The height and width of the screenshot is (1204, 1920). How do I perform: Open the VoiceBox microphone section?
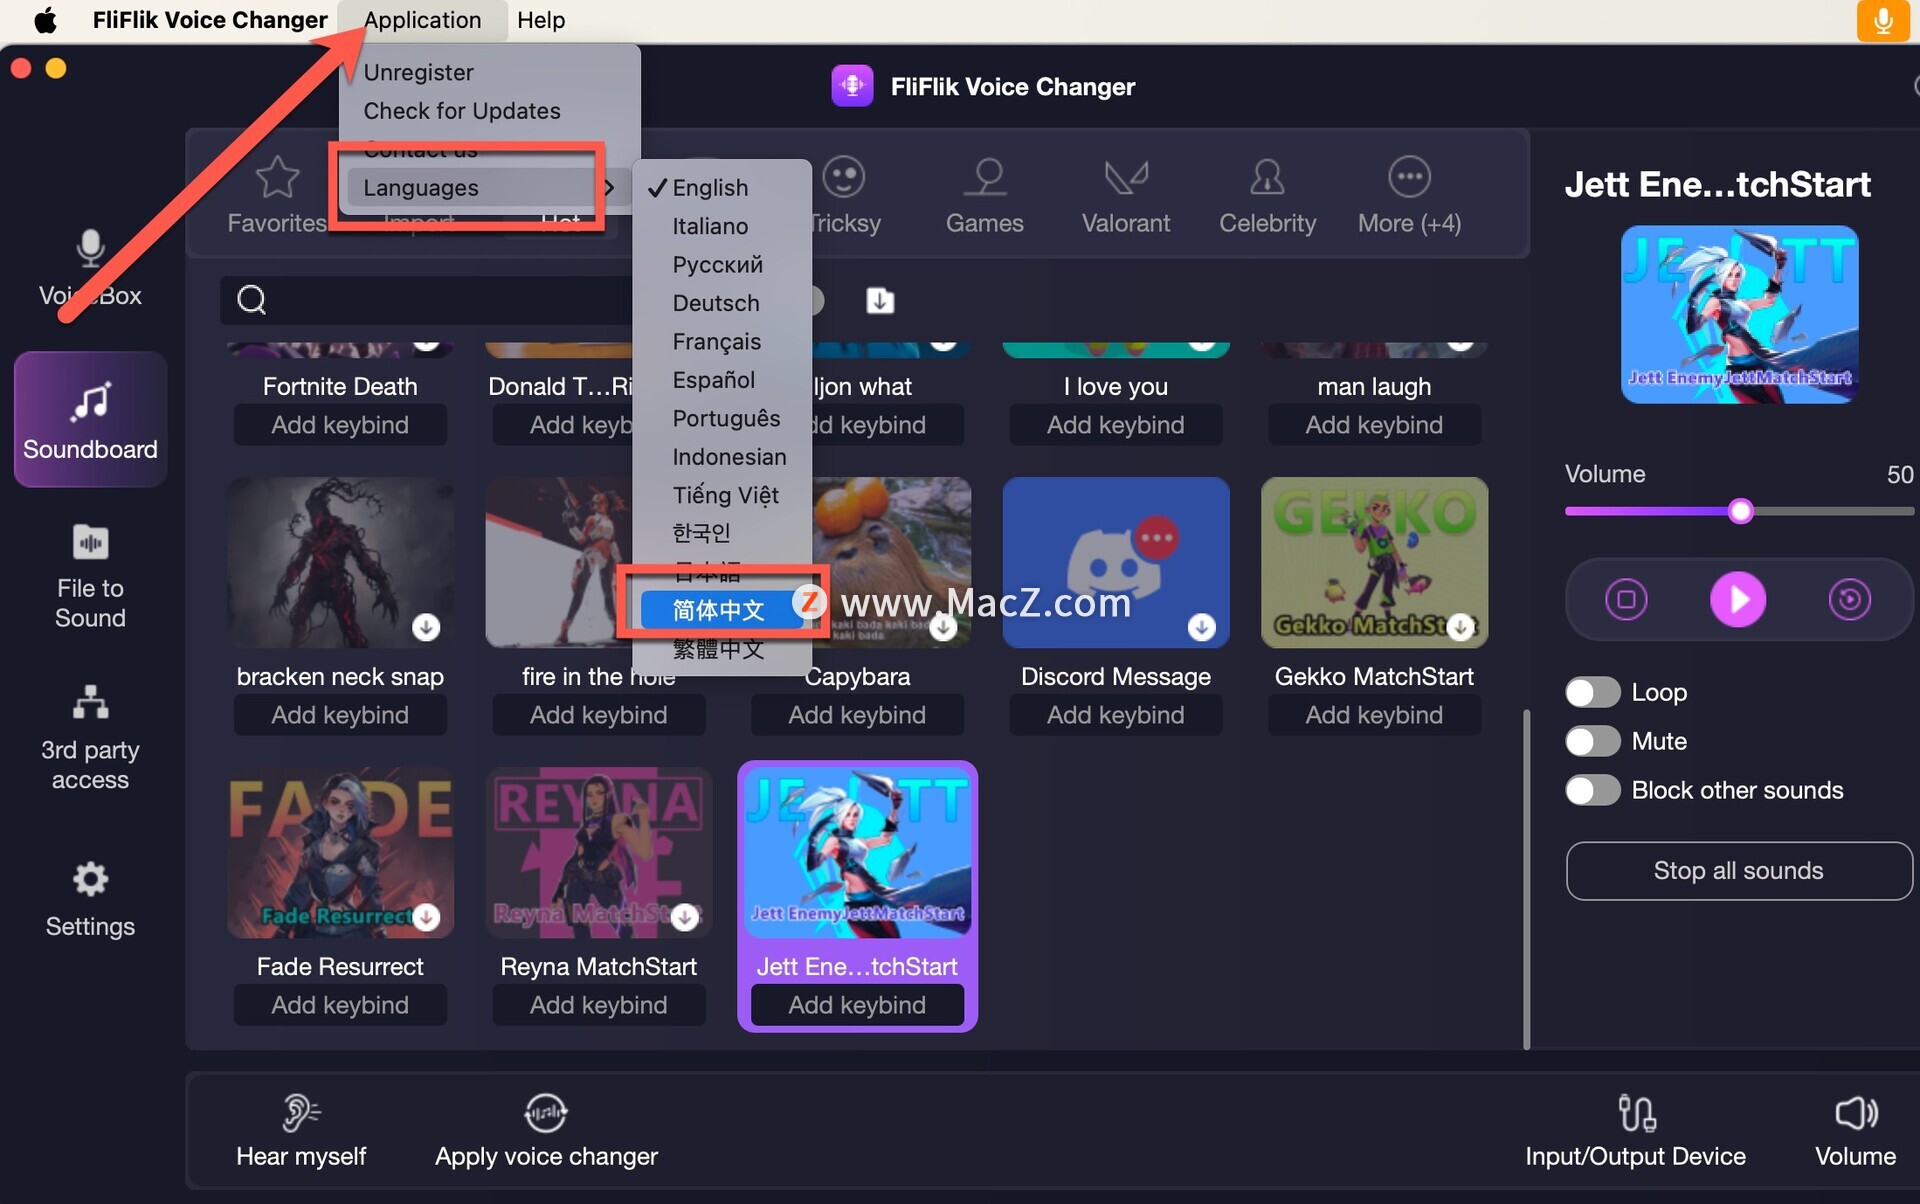90,268
